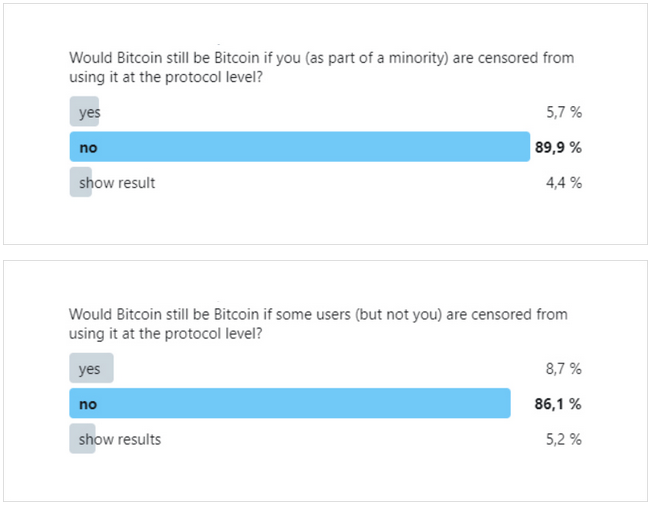Choose the gray "show result" option bar in the top poll
Image resolution: width=652 pixels, height=507 pixels.
pyautogui.click(x=81, y=182)
